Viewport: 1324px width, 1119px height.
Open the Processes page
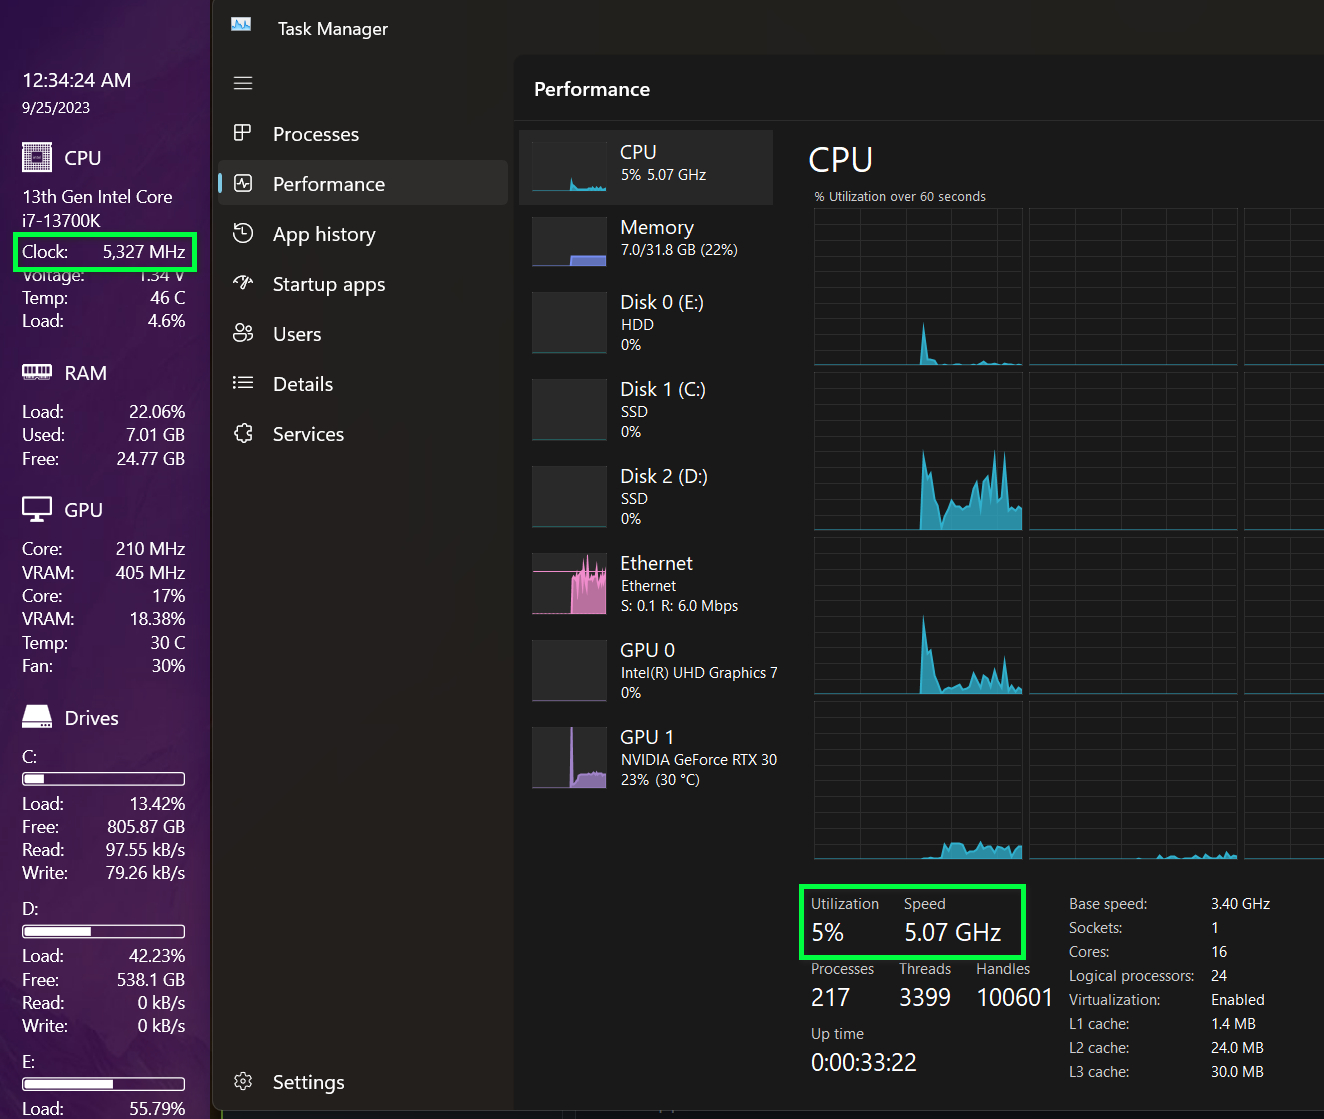(x=316, y=133)
